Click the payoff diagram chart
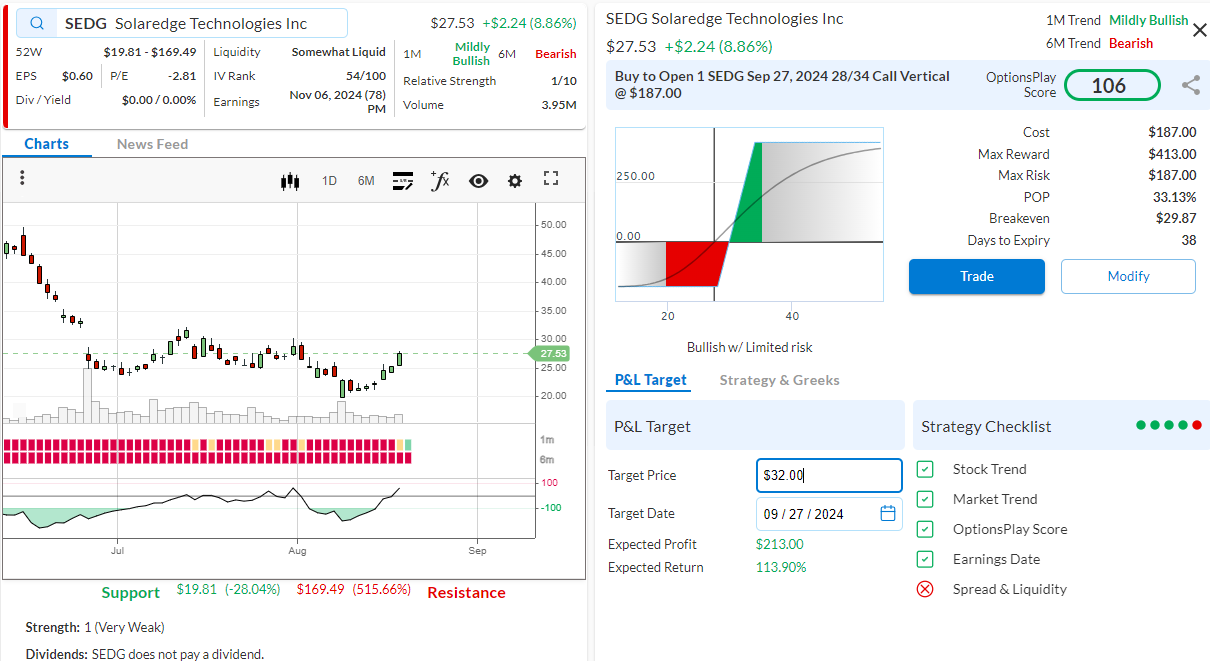1210x661 pixels. pos(750,214)
